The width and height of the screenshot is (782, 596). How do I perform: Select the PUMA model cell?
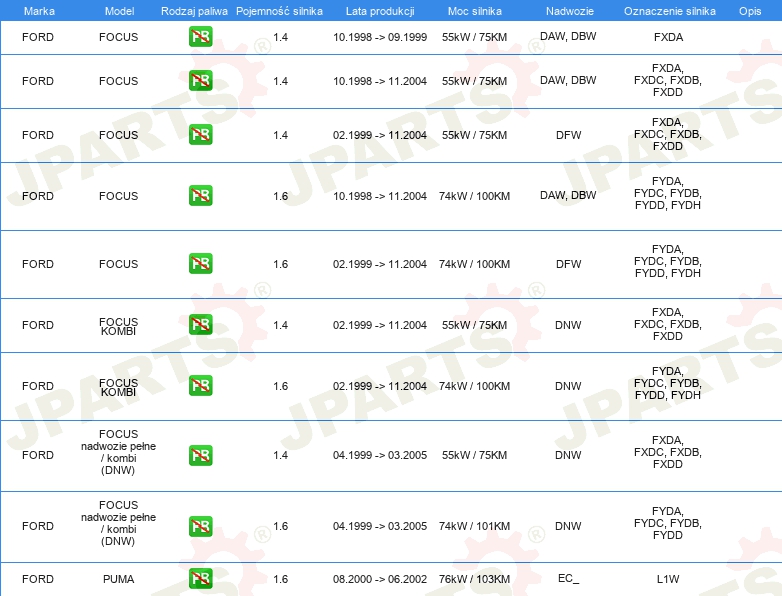[119, 579]
